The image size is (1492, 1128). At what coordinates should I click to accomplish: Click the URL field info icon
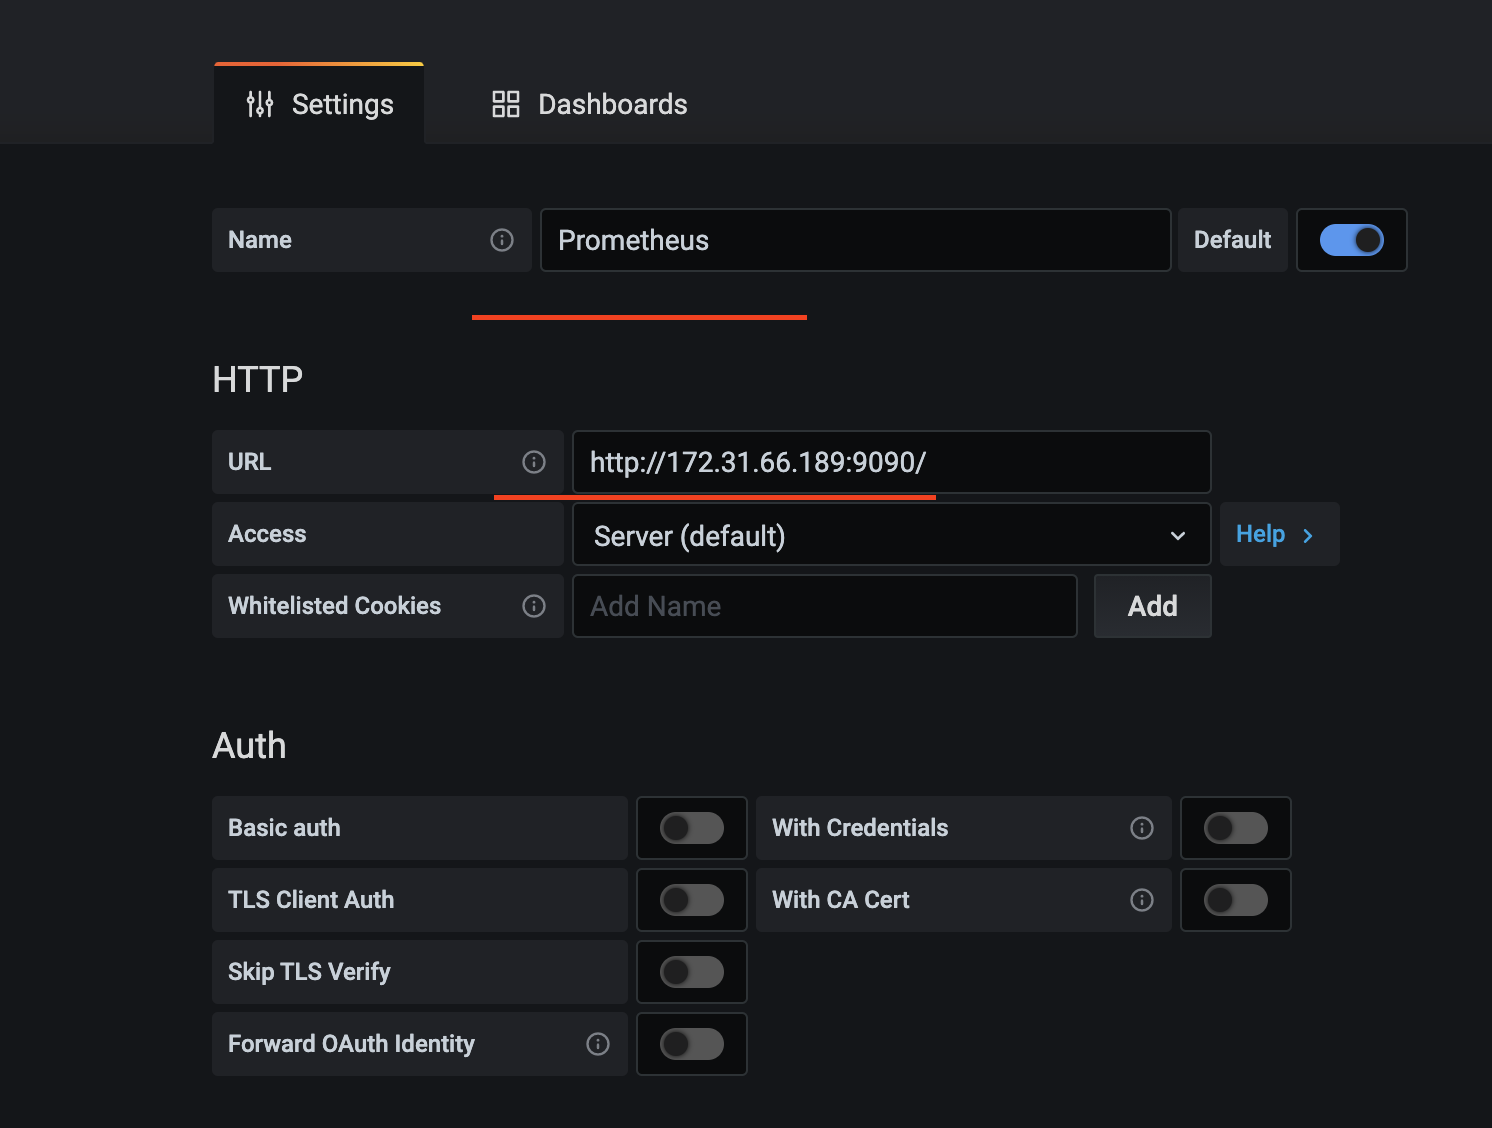click(x=534, y=462)
